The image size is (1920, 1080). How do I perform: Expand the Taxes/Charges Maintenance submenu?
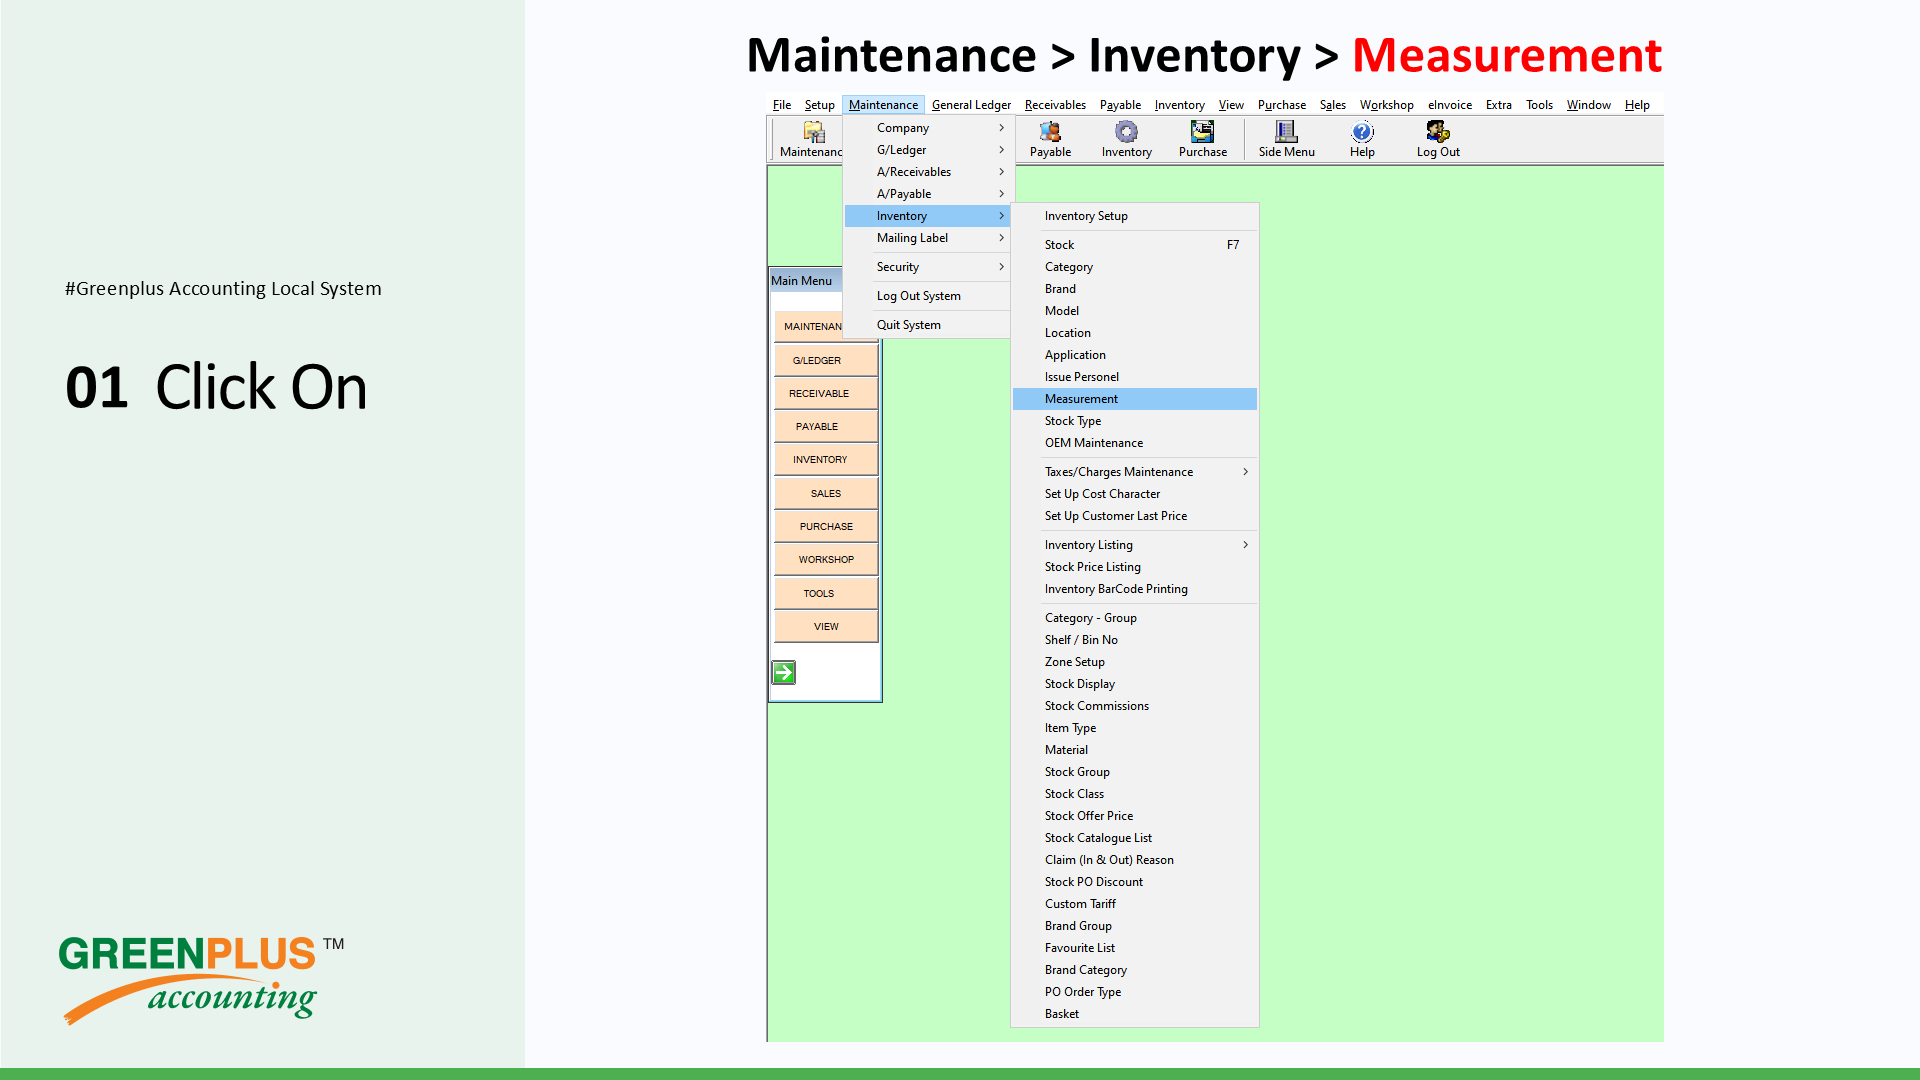(1135, 472)
